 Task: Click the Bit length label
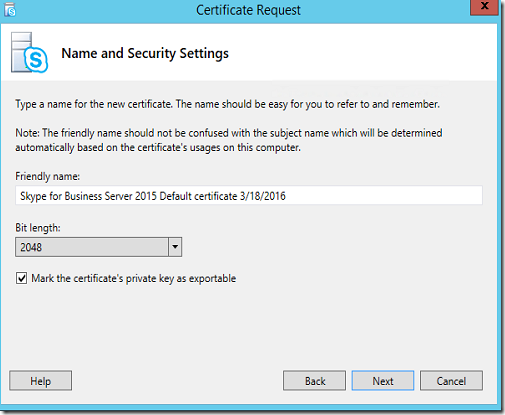click(x=38, y=228)
